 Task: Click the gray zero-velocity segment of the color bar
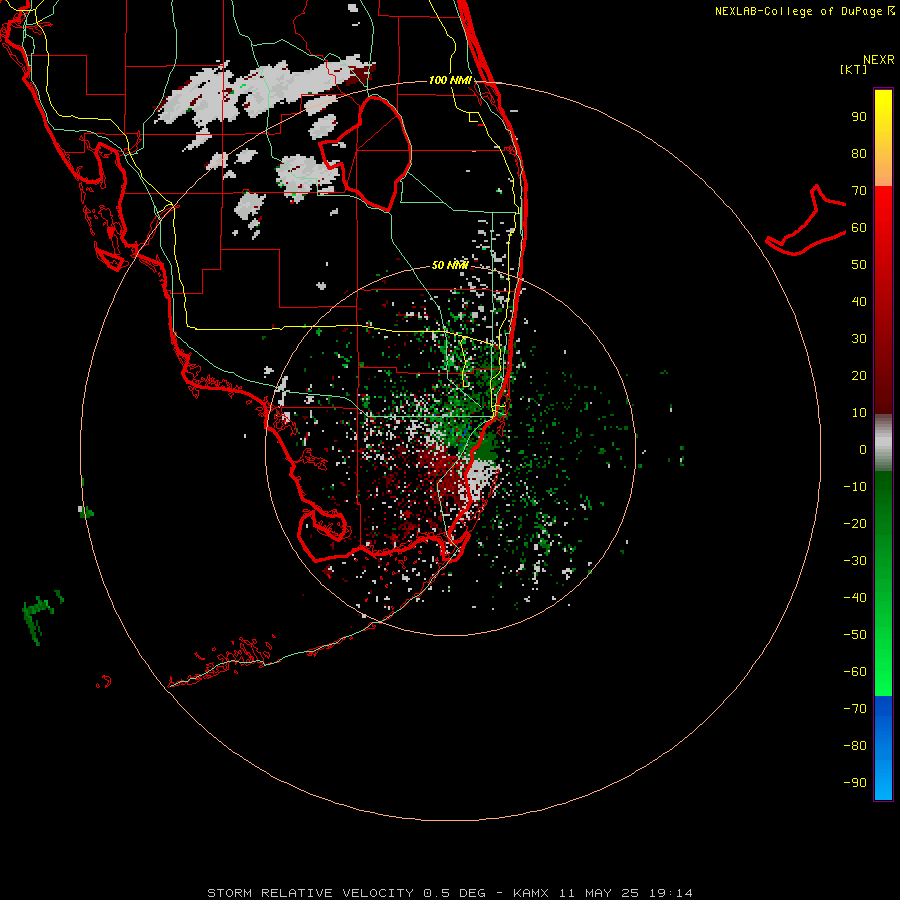pos(883,443)
